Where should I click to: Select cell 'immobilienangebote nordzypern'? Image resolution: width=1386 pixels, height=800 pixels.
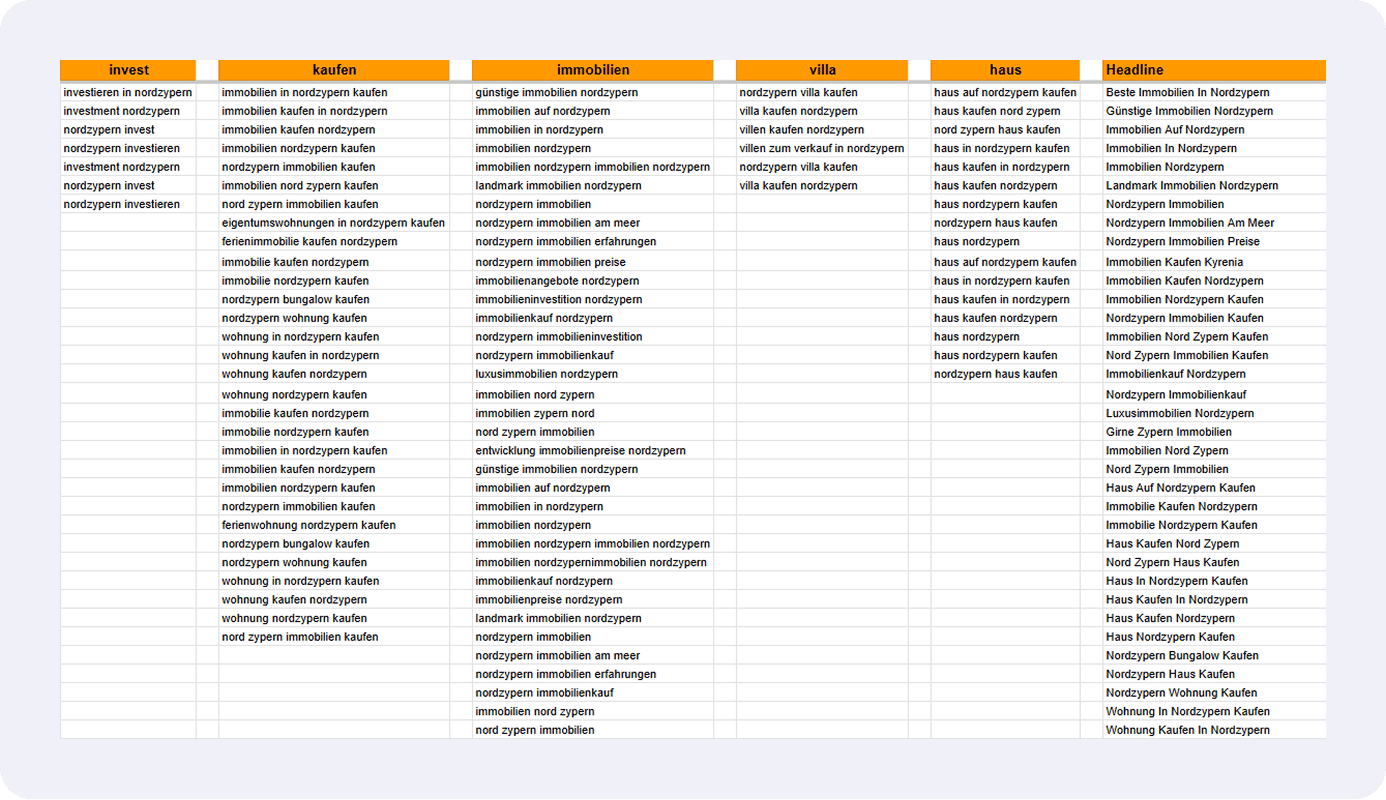pyautogui.click(x=557, y=281)
